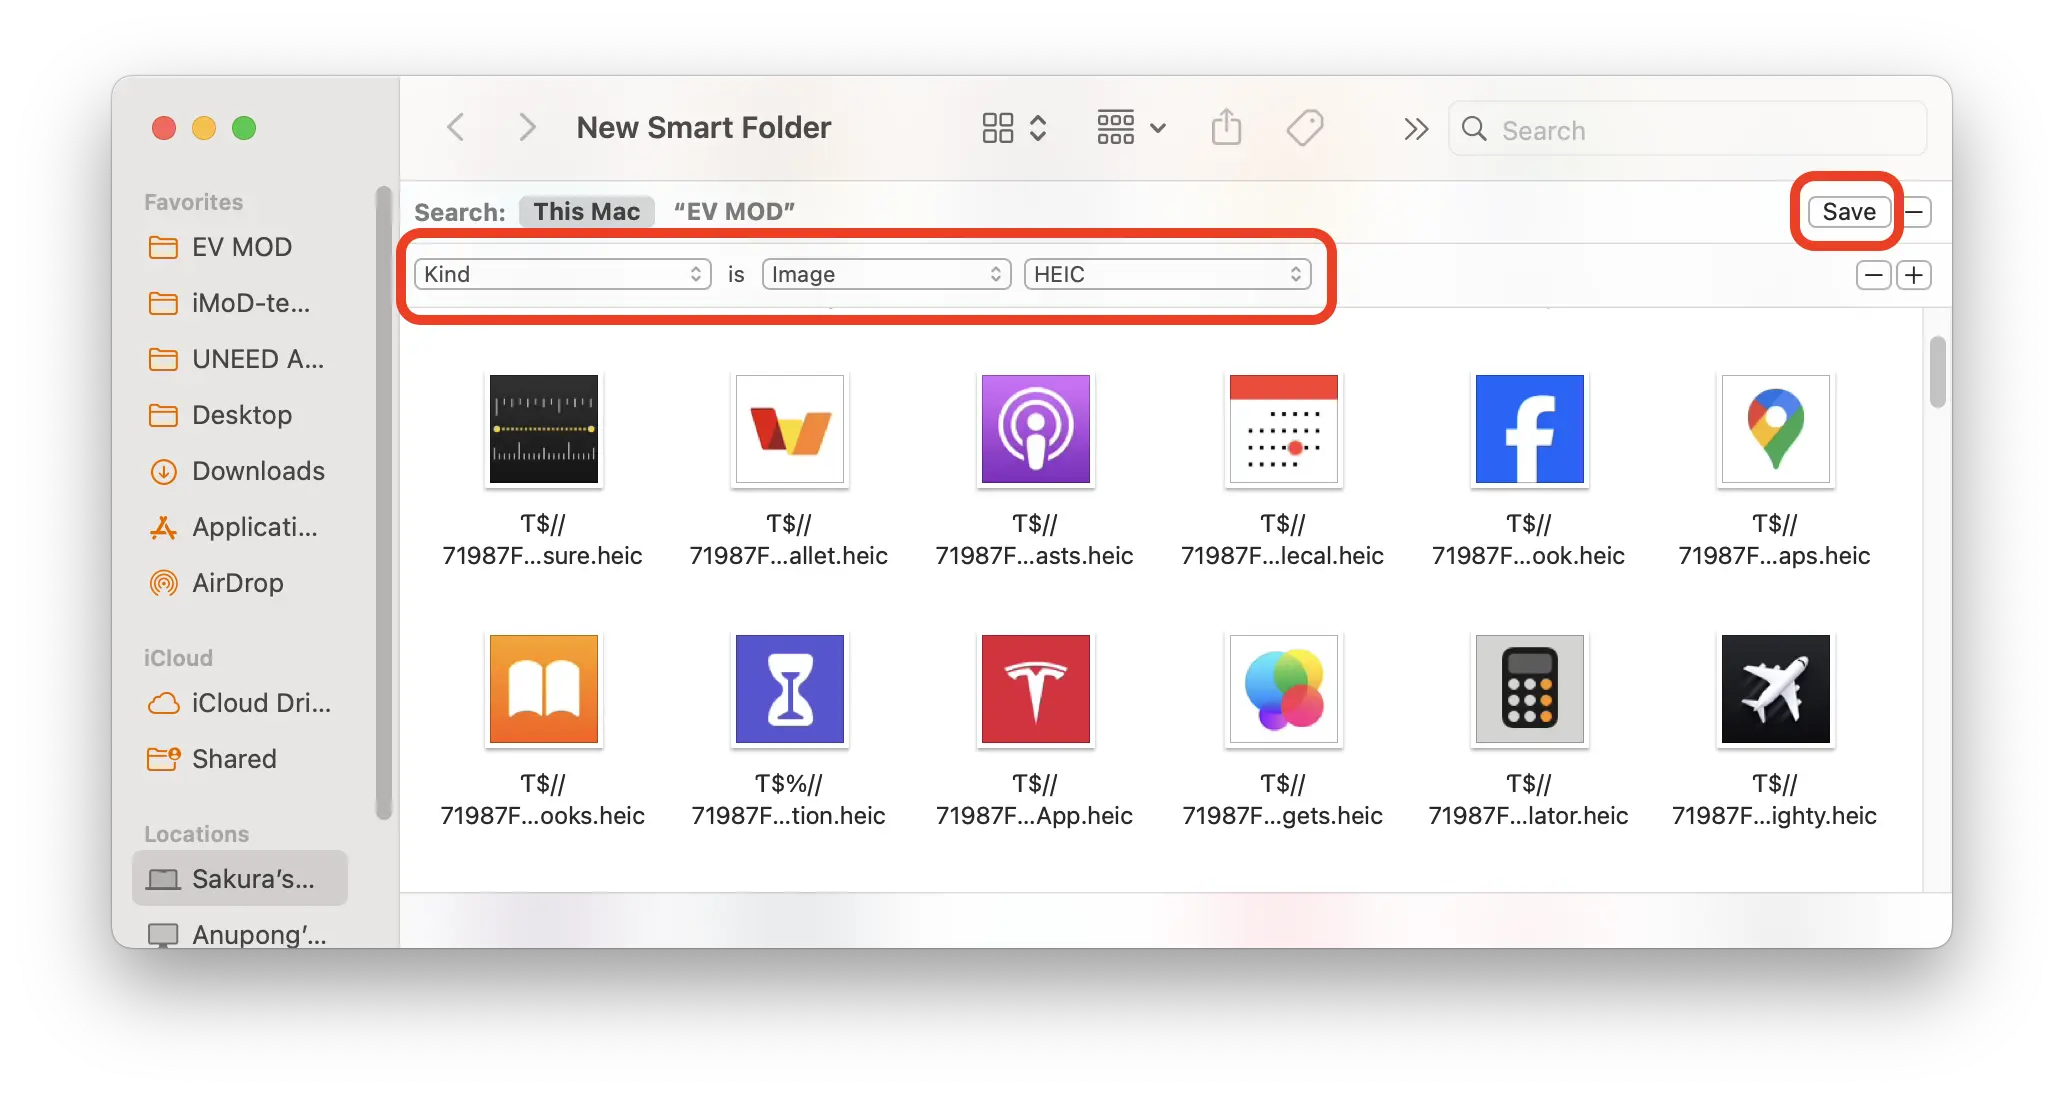
Task: Go back with the left chevron
Action: pyautogui.click(x=456, y=128)
